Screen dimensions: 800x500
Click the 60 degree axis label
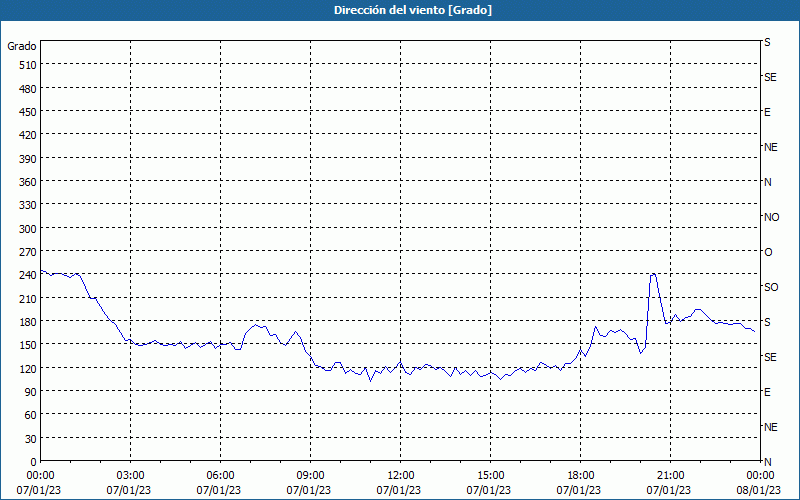point(31,415)
